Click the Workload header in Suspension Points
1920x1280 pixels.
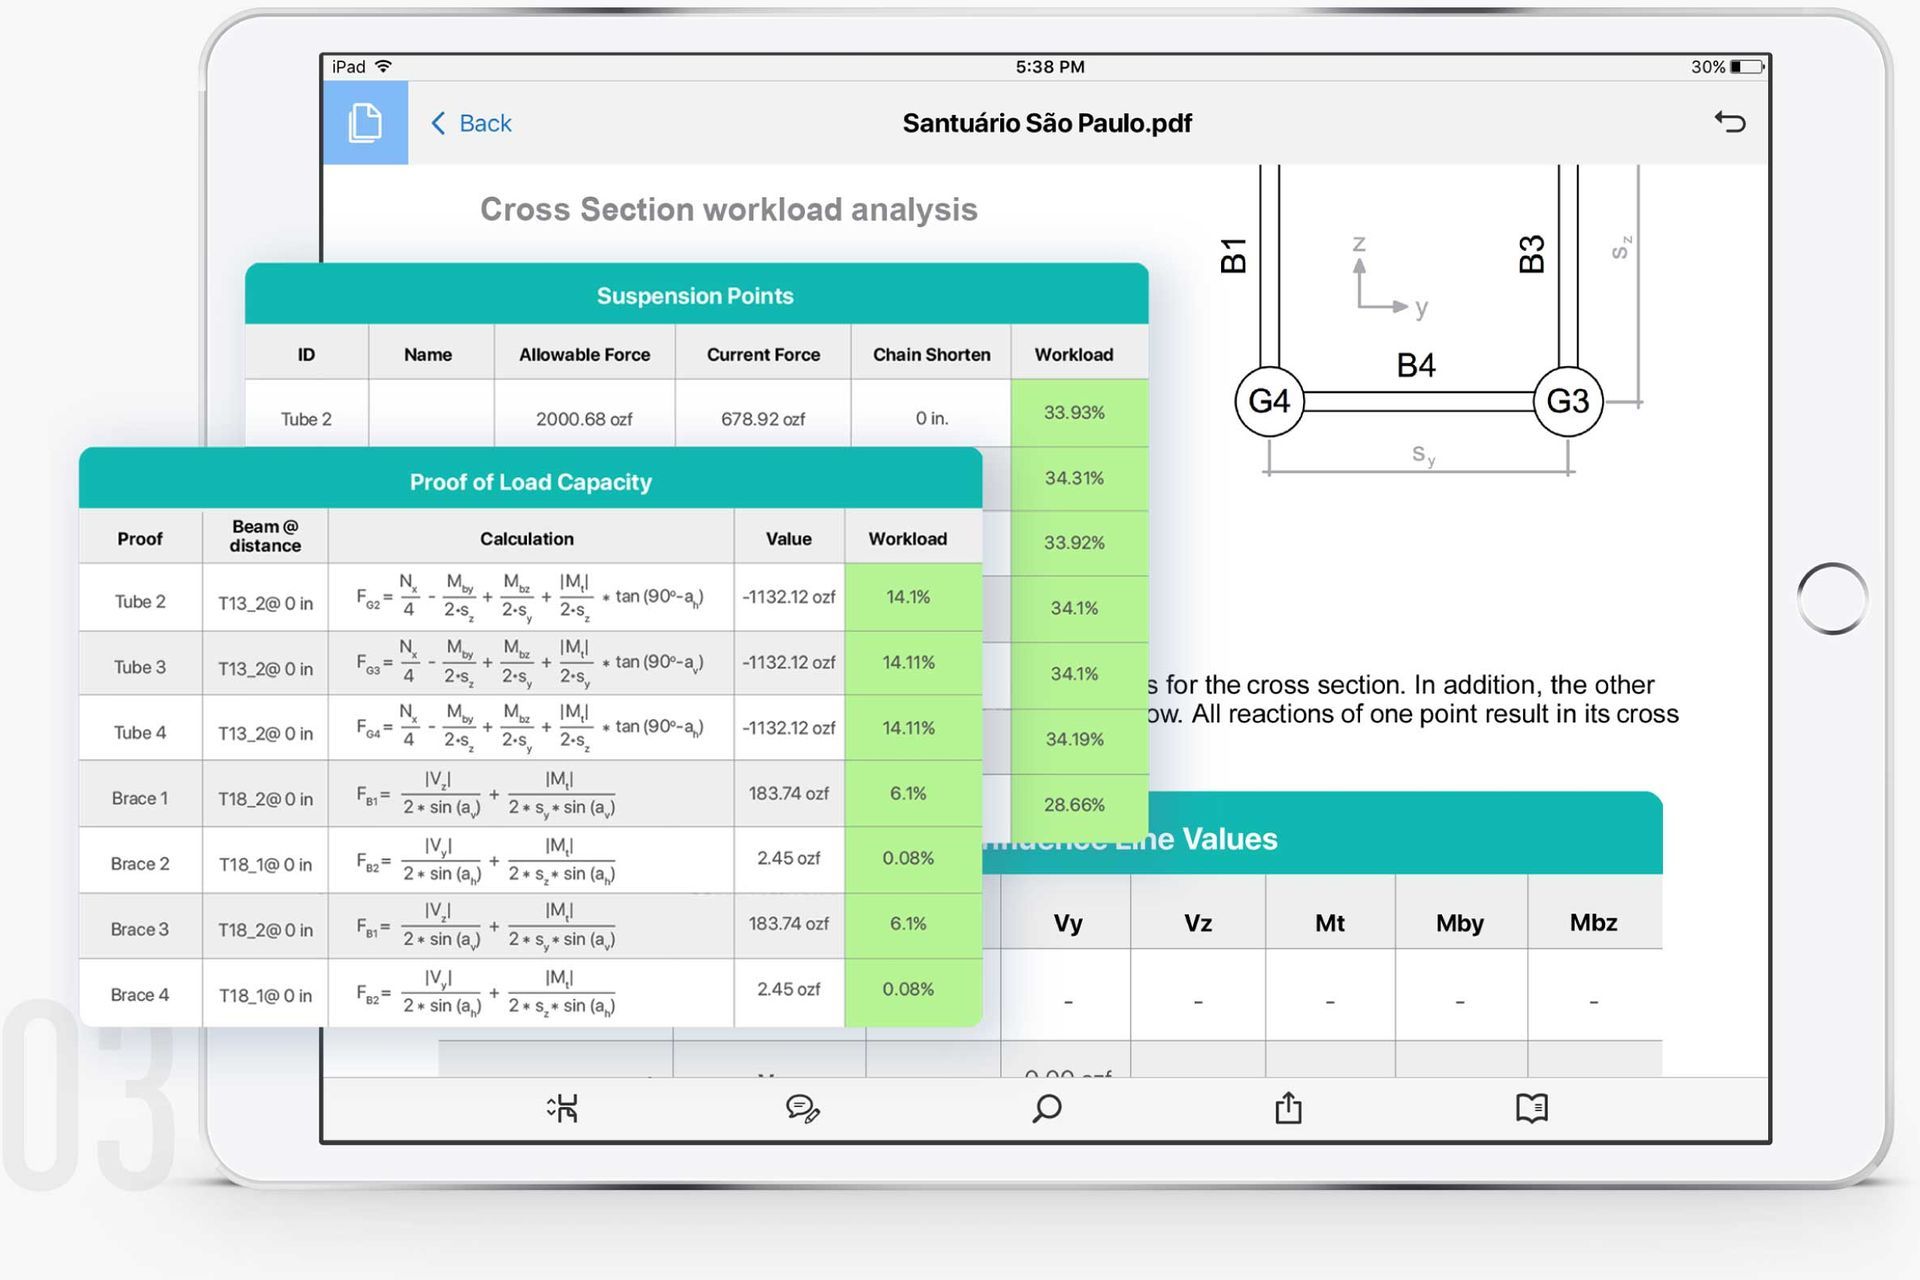click(1073, 354)
